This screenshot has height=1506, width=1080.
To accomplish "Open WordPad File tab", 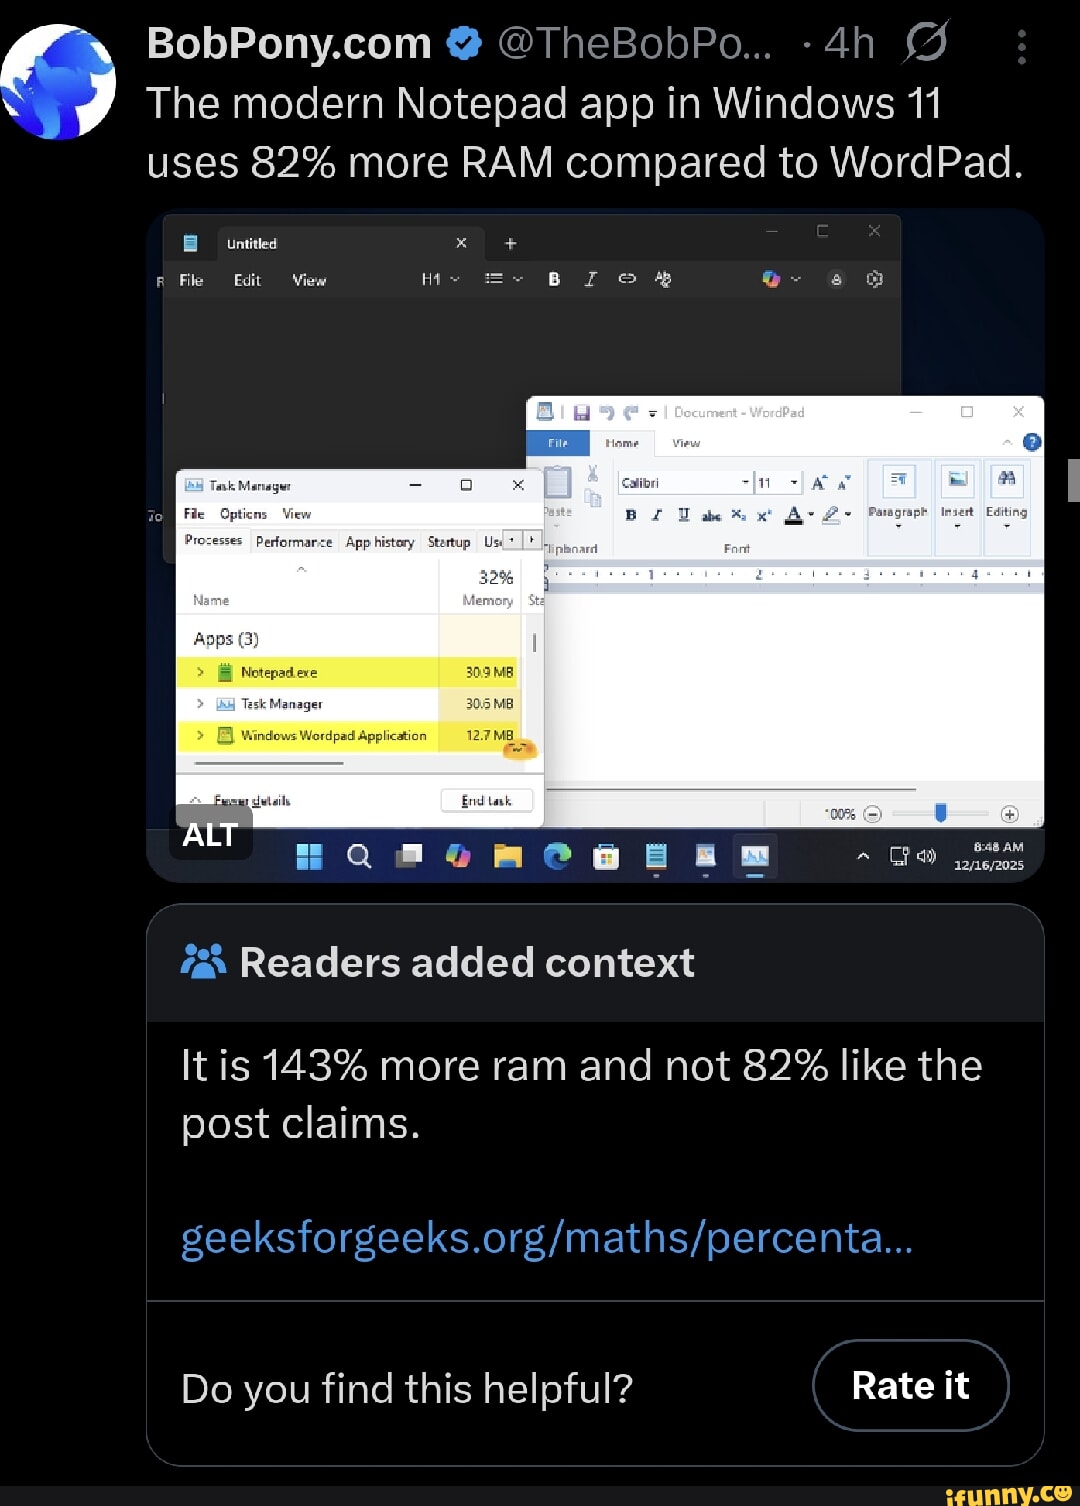I will pyautogui.click(x=558, y=443).
